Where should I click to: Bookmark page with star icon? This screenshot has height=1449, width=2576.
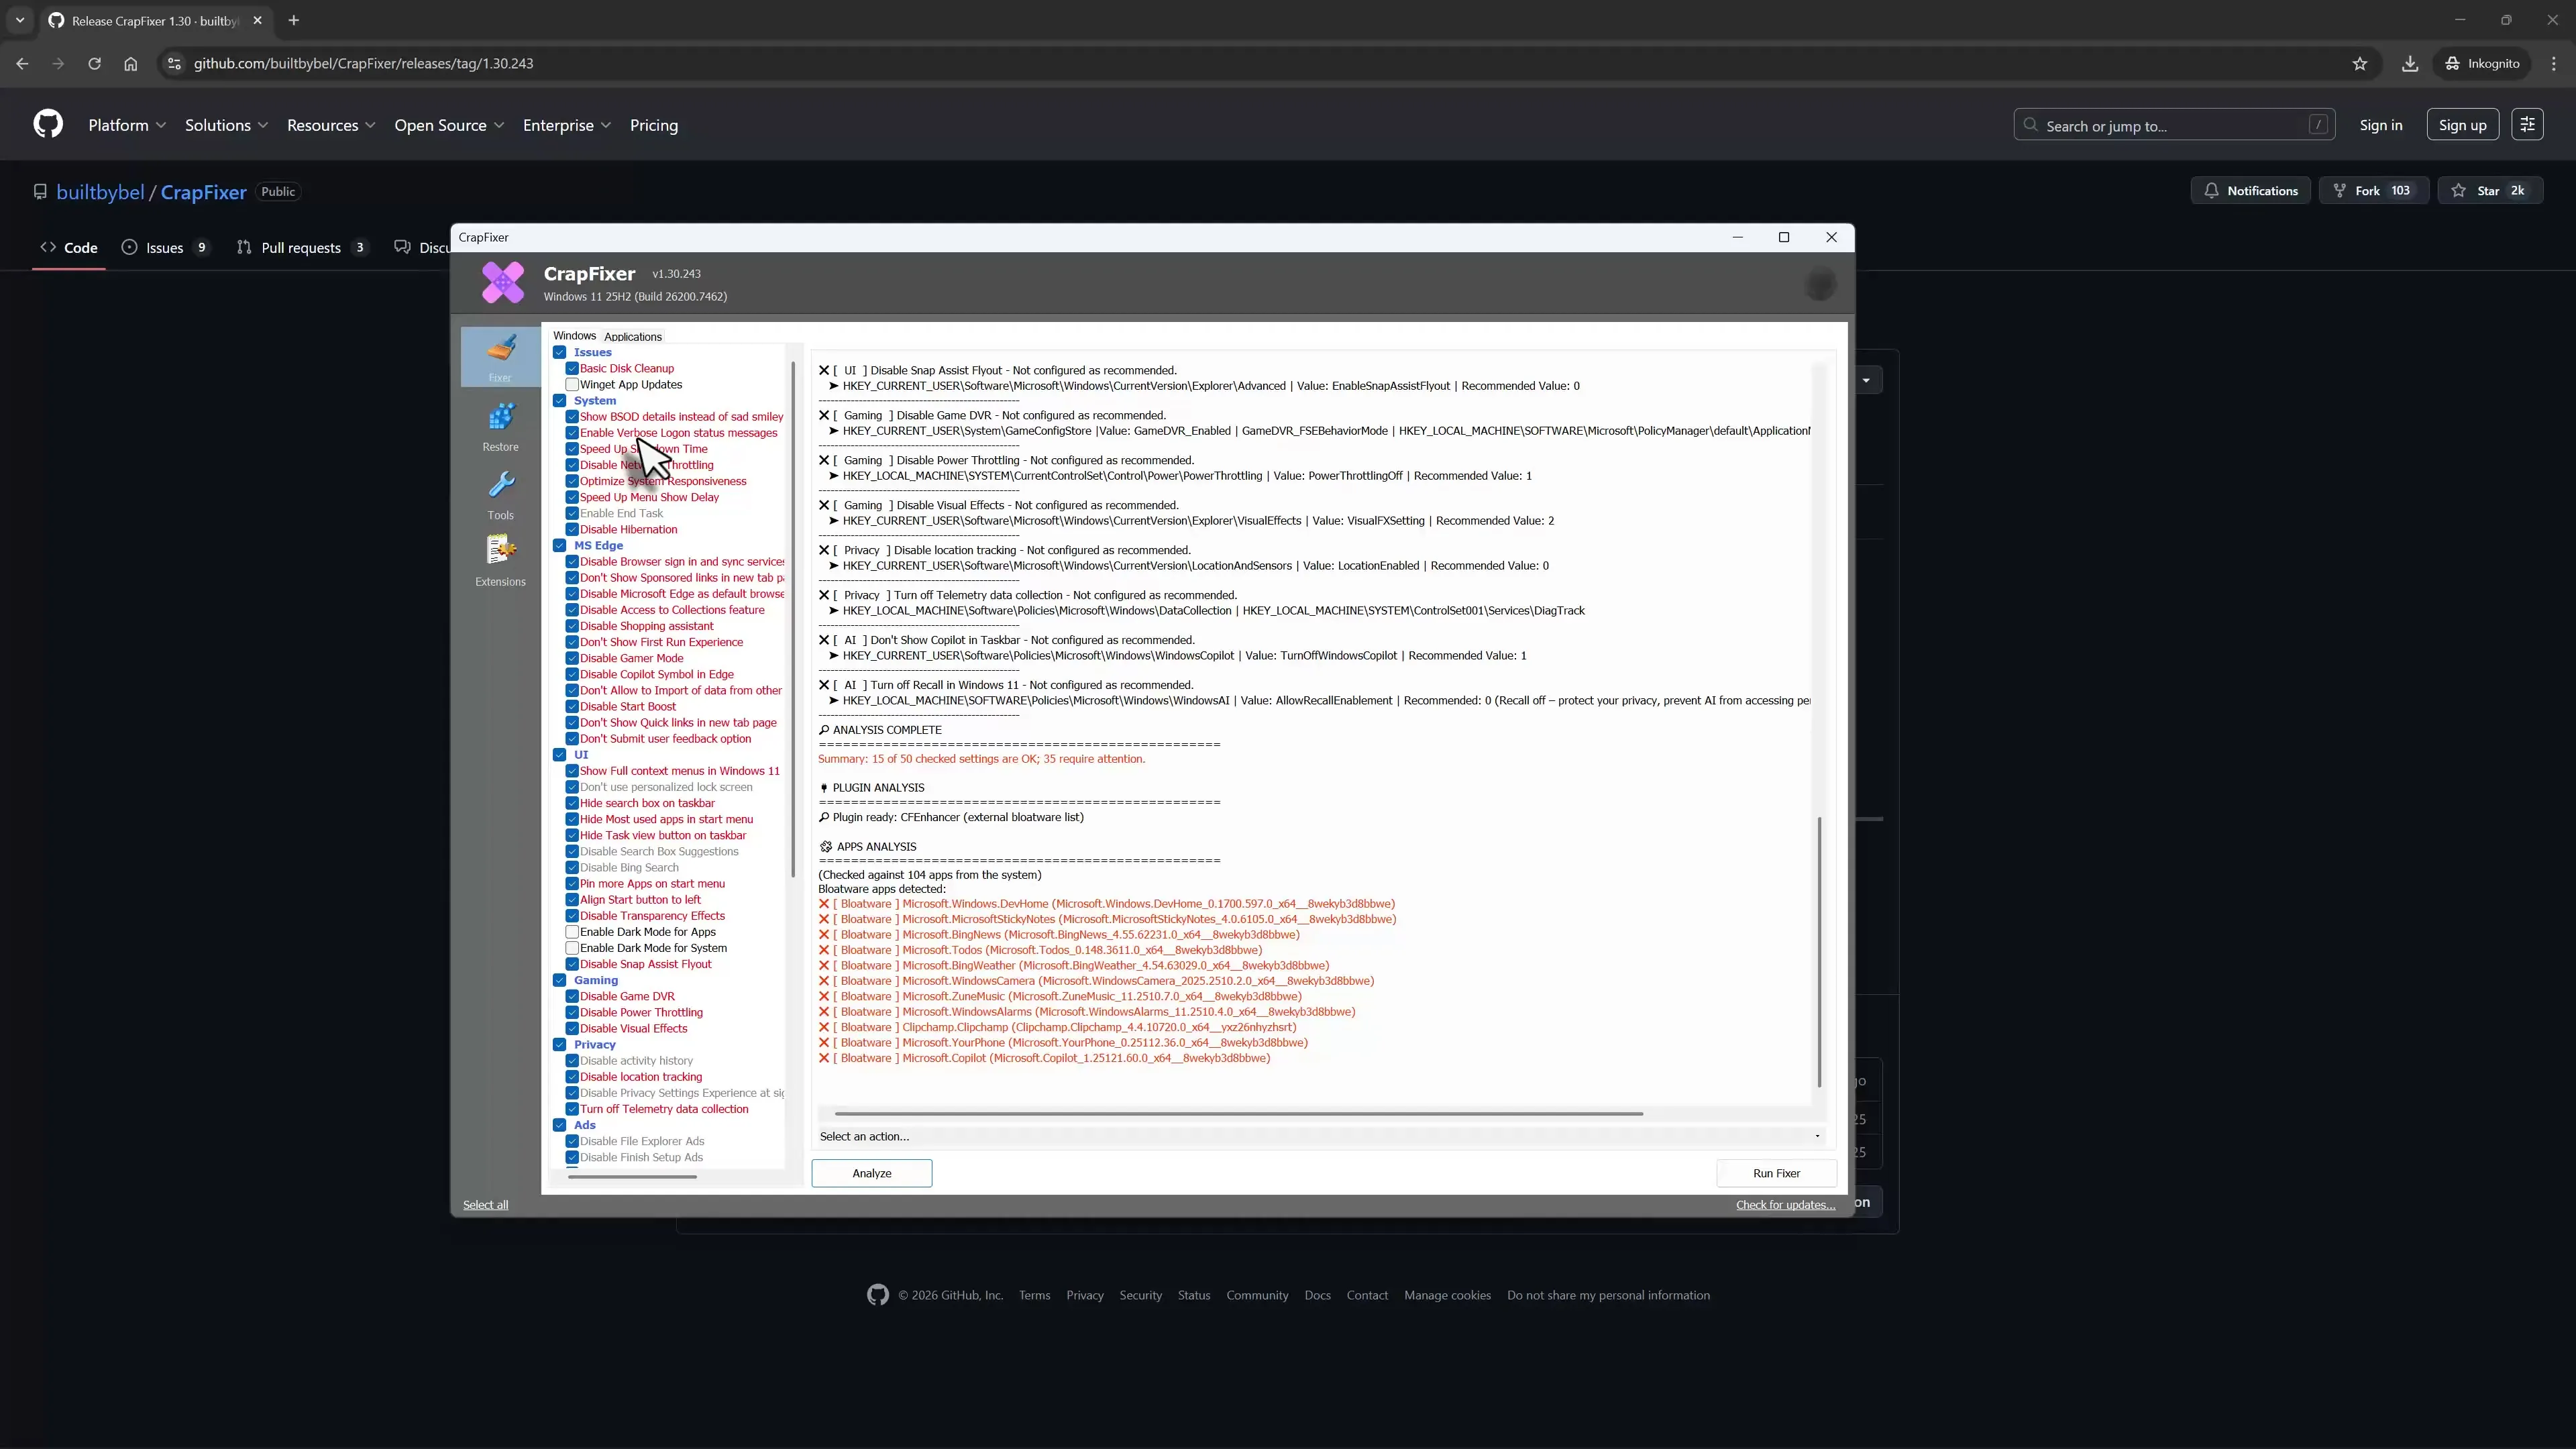[2359, 63]
